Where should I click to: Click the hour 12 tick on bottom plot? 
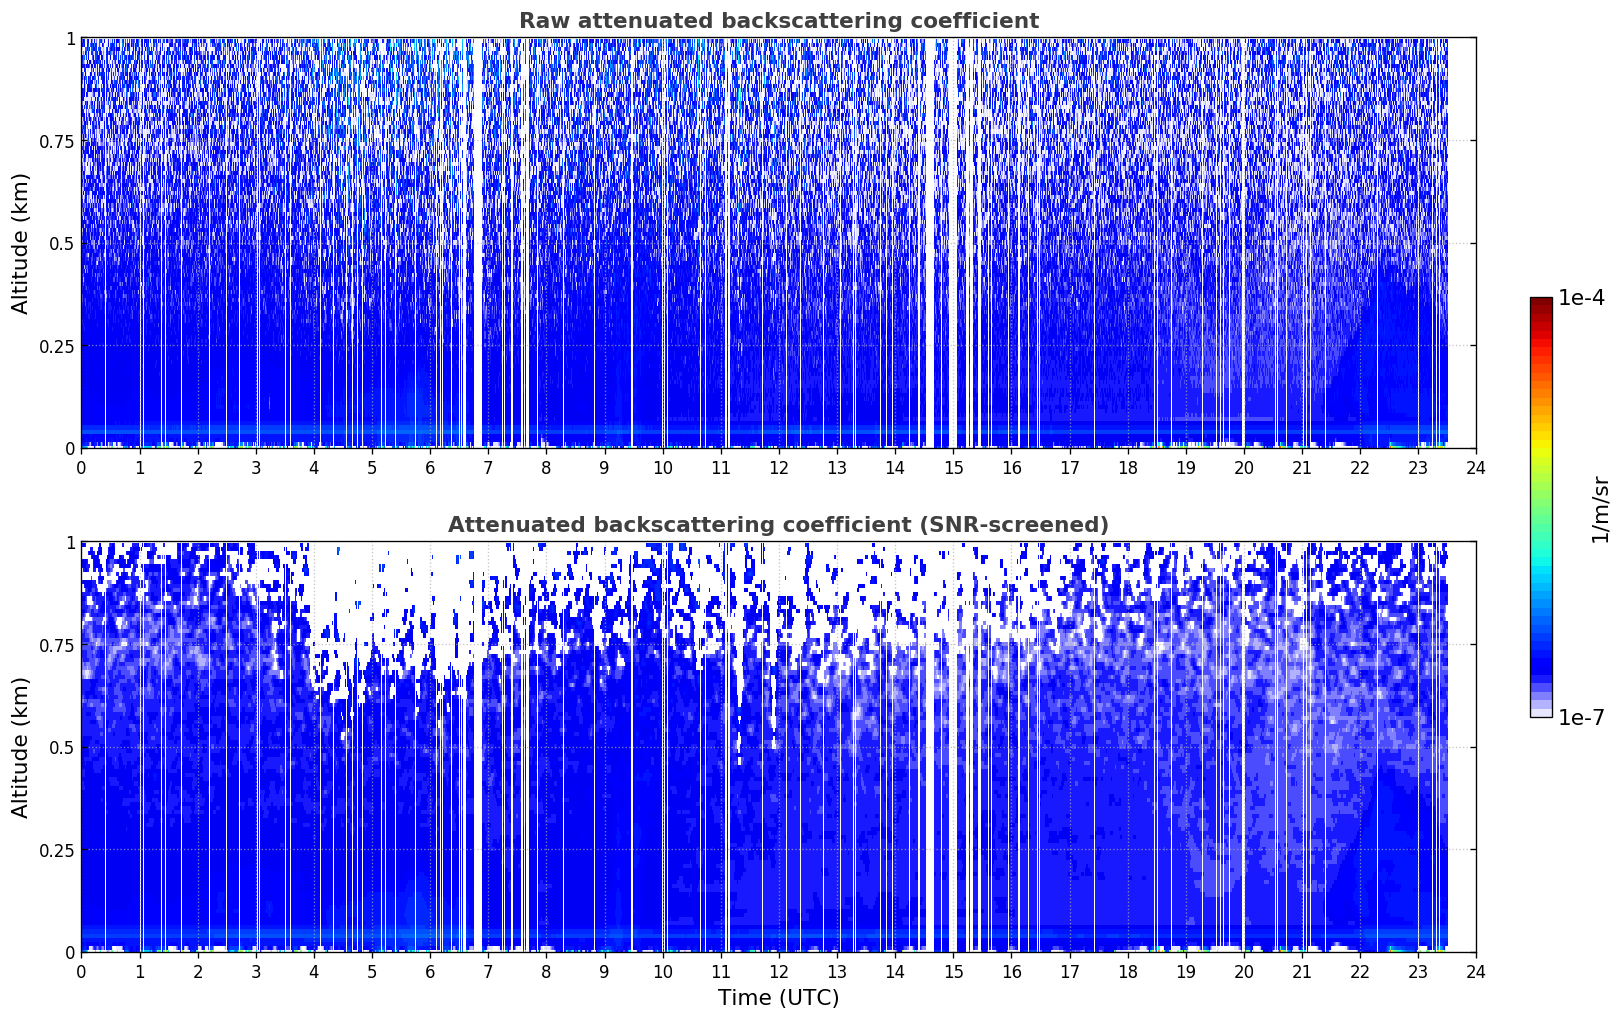pyautogui.click(x=778, y=972)
